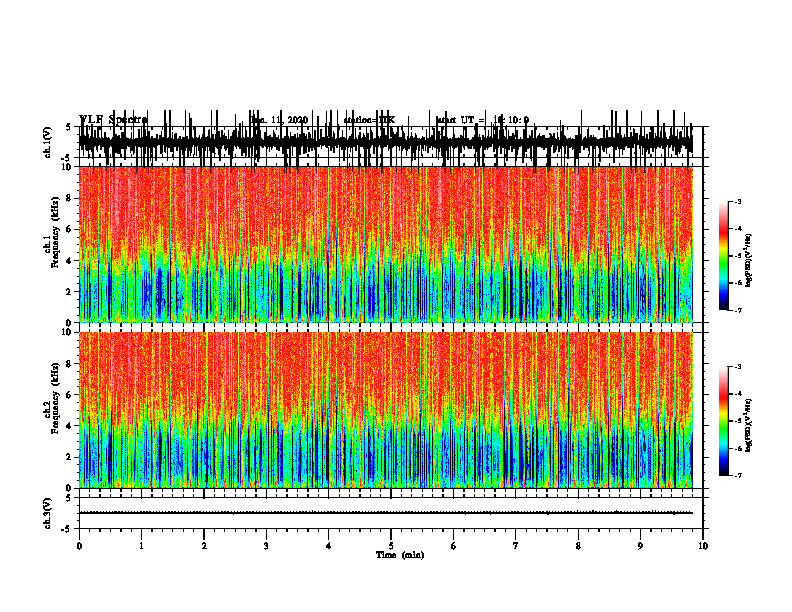
Task: Click the ch.1 spectrogram plot area
Action: 386,244
